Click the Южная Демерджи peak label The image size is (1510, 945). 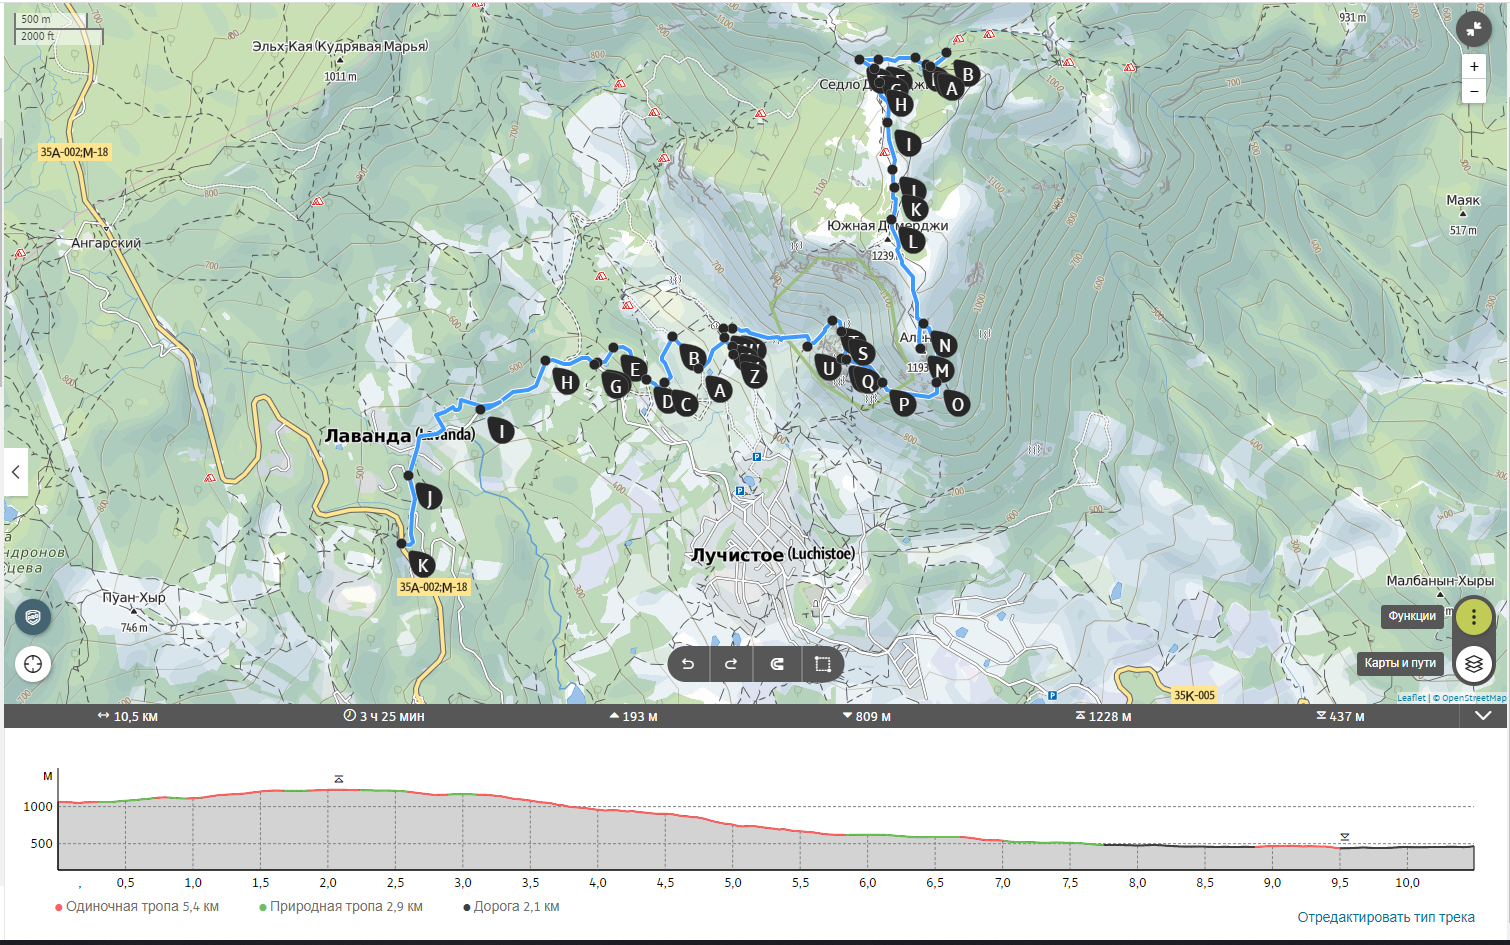[x=887, y=225]
